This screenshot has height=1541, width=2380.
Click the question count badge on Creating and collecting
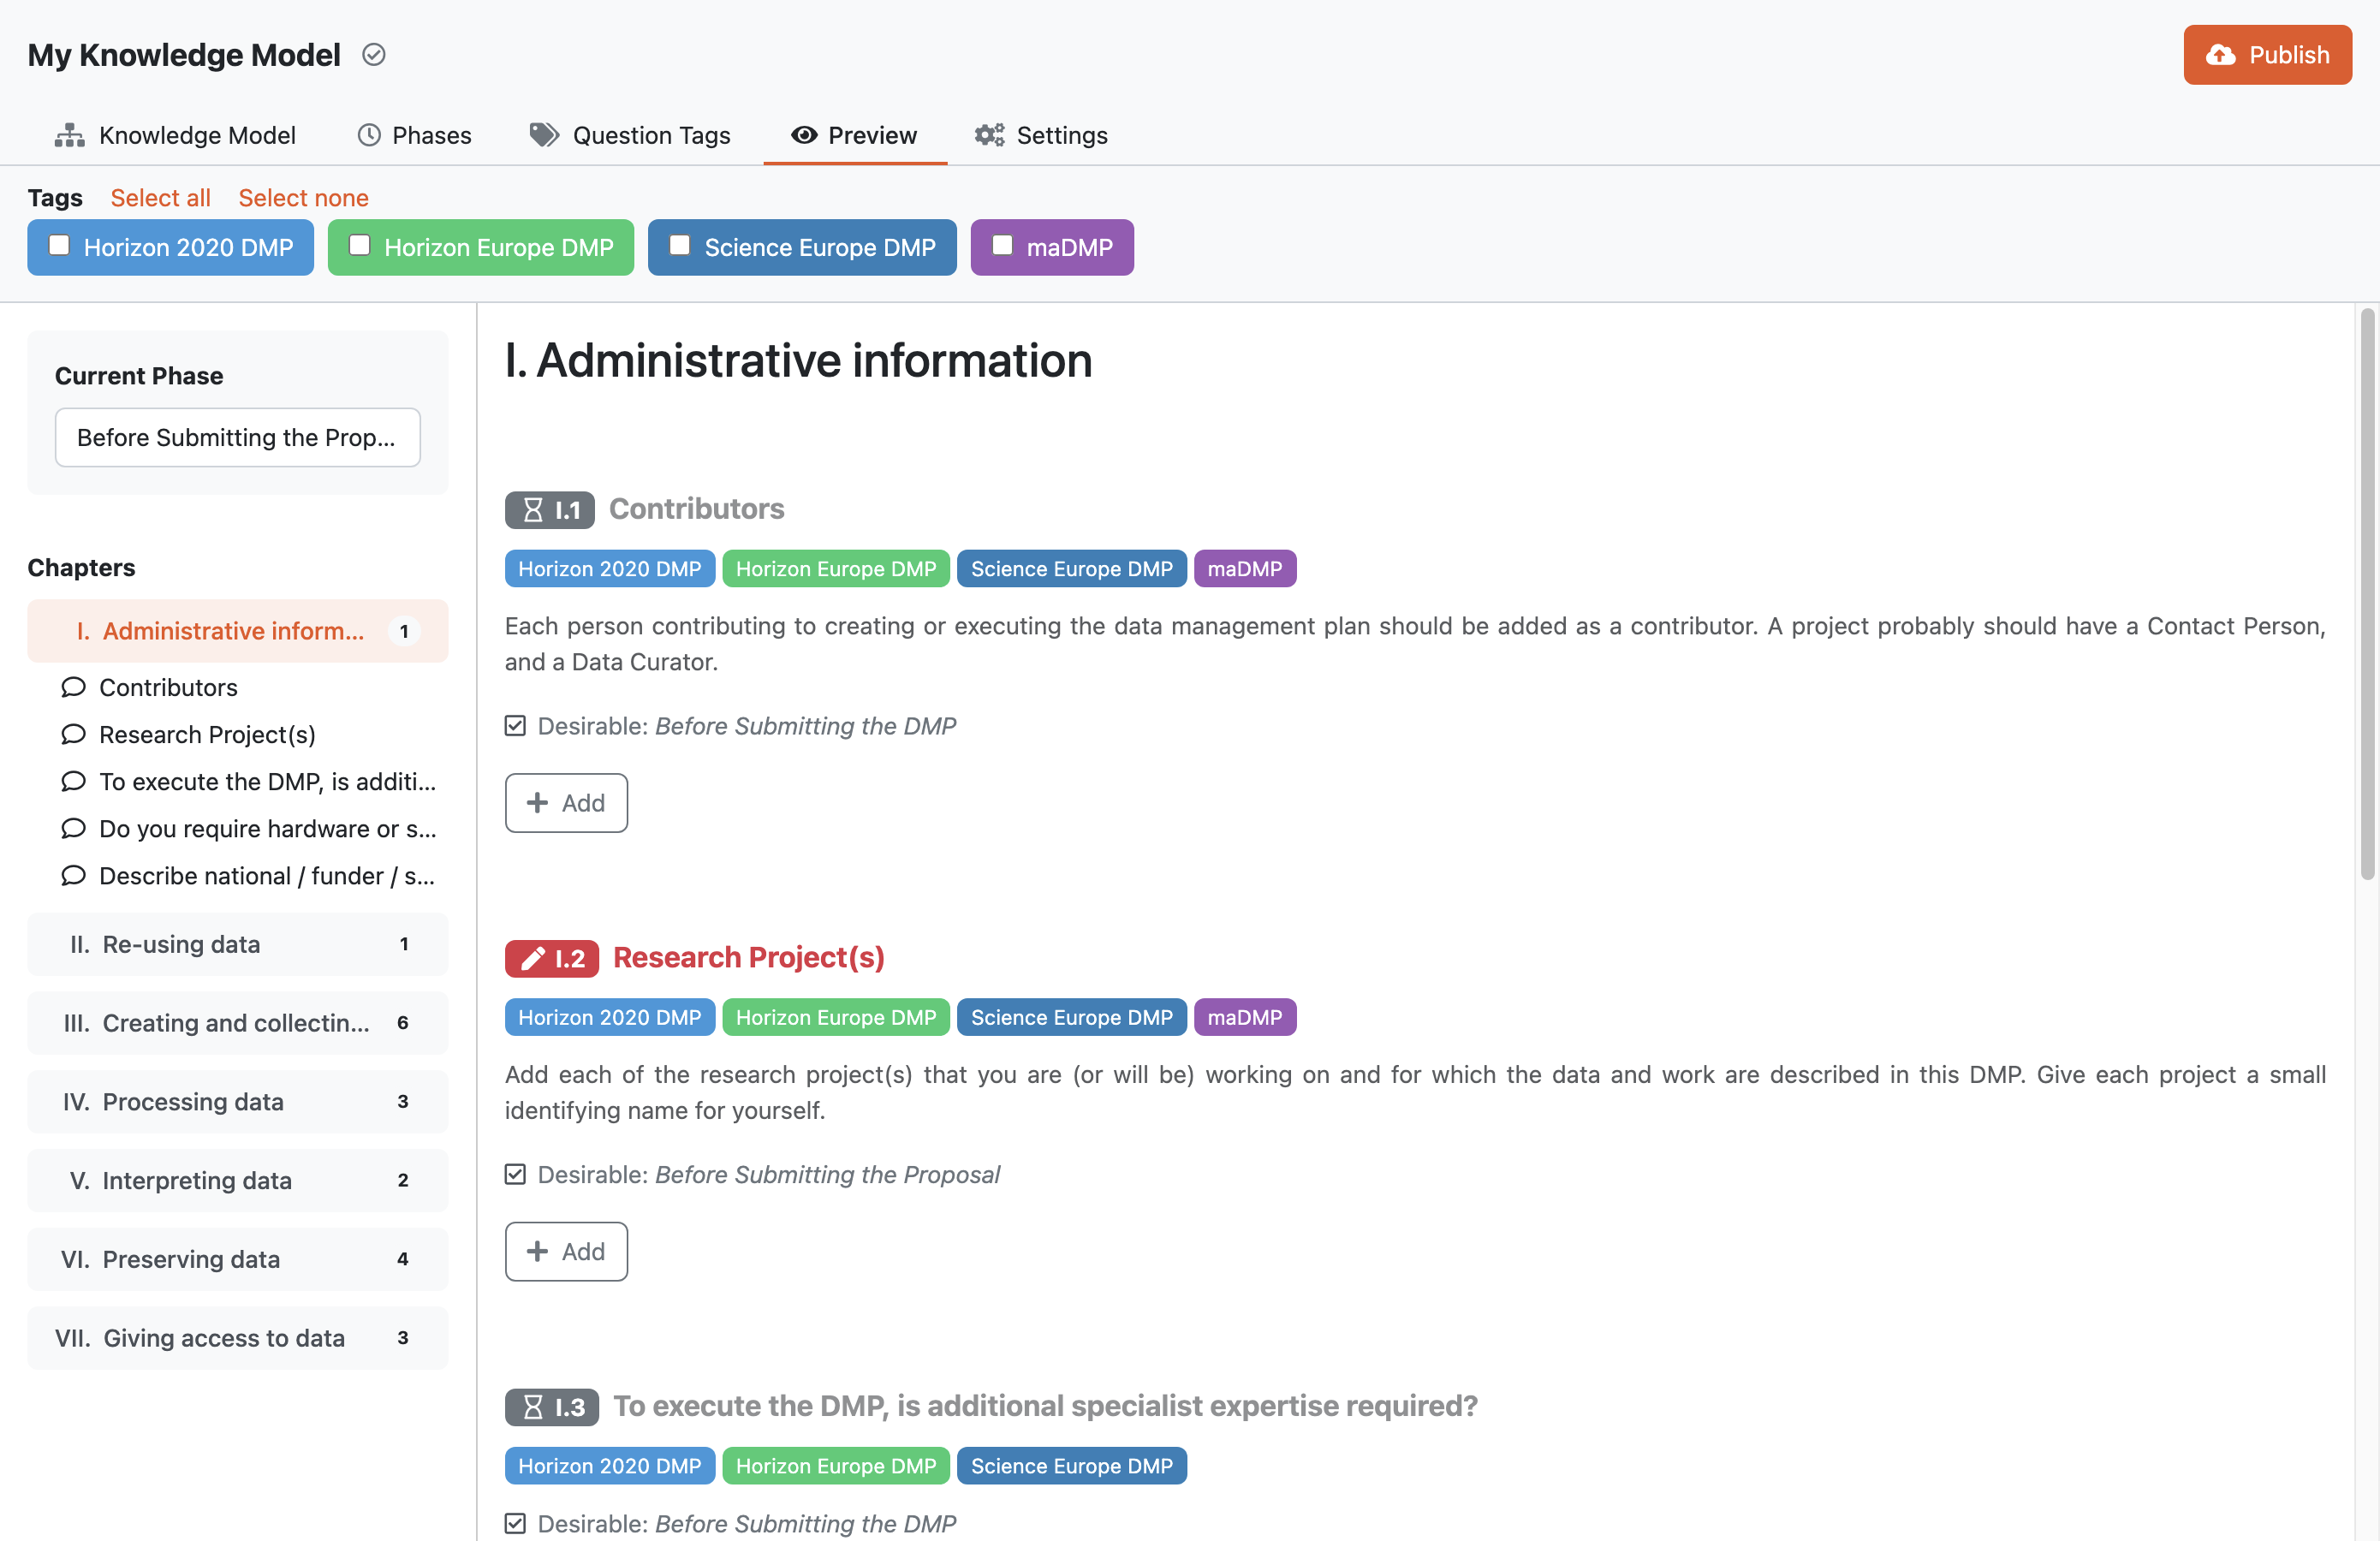pos(403,1023)
